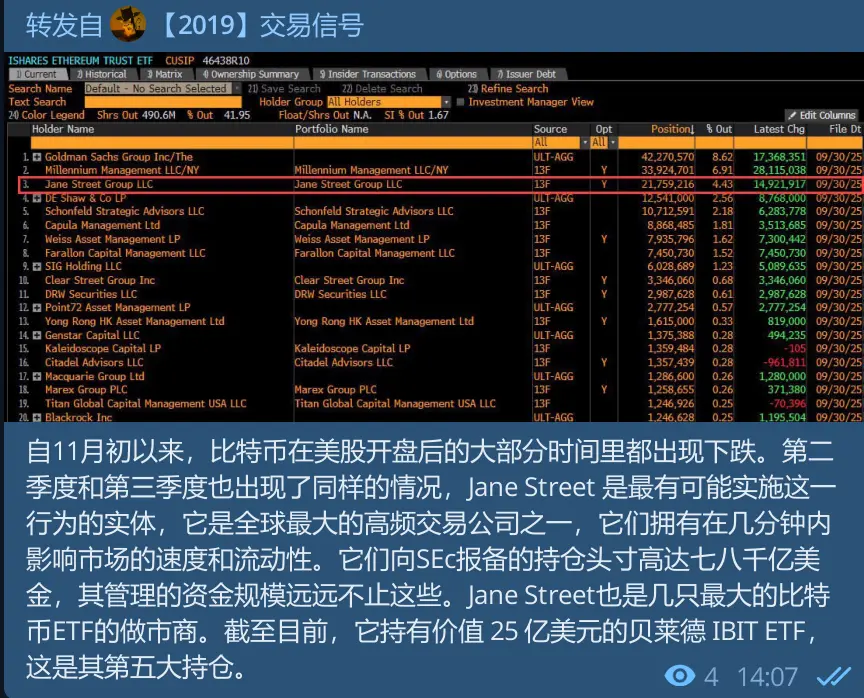Screen dimensions: 864x698
Task: Click the ISHARES ETHEREUM TRUST ETF title
Action: pyautogui.click(x=80, y=61)
